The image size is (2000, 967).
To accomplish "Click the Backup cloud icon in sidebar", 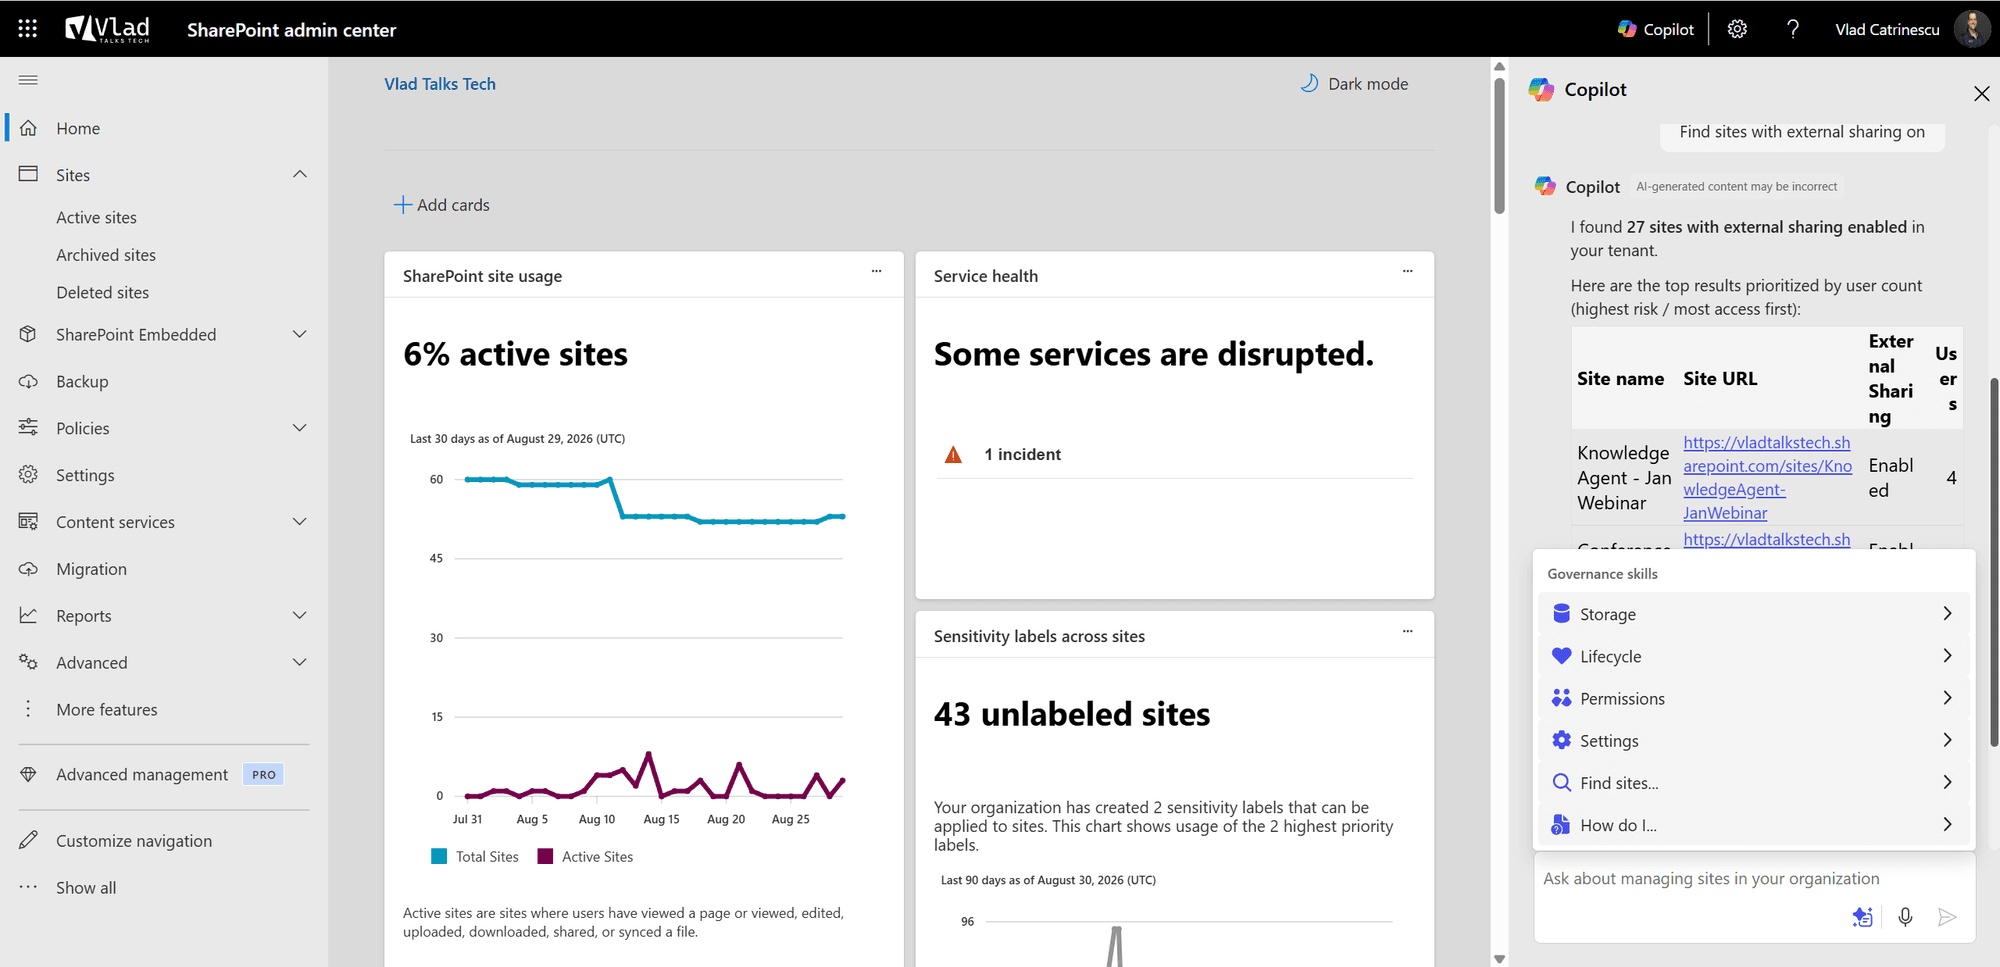I will 28,381.
